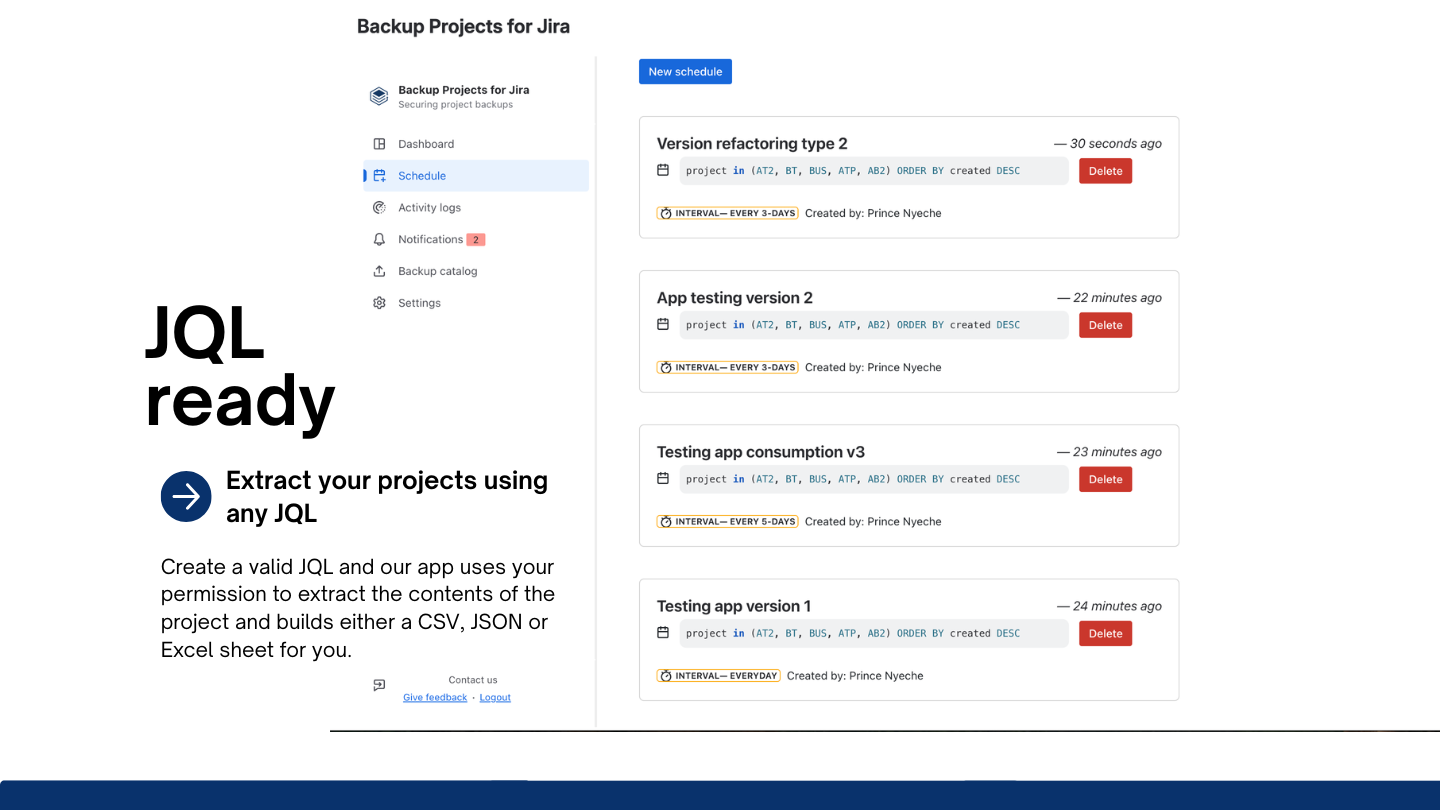The height and width of the screenshot is (810, 1440).
Task: Click JQL field of App testing version 2
Action: [874, 325]
